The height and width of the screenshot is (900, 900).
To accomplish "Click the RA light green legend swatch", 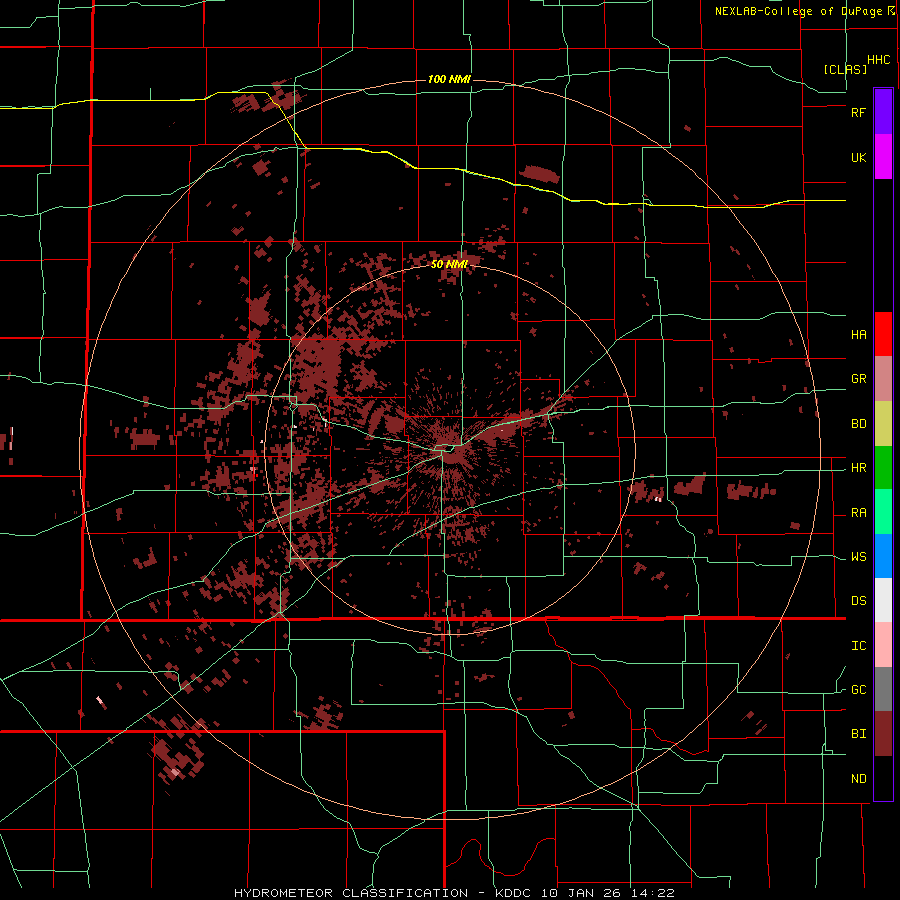I will click(x=883, y=512).
